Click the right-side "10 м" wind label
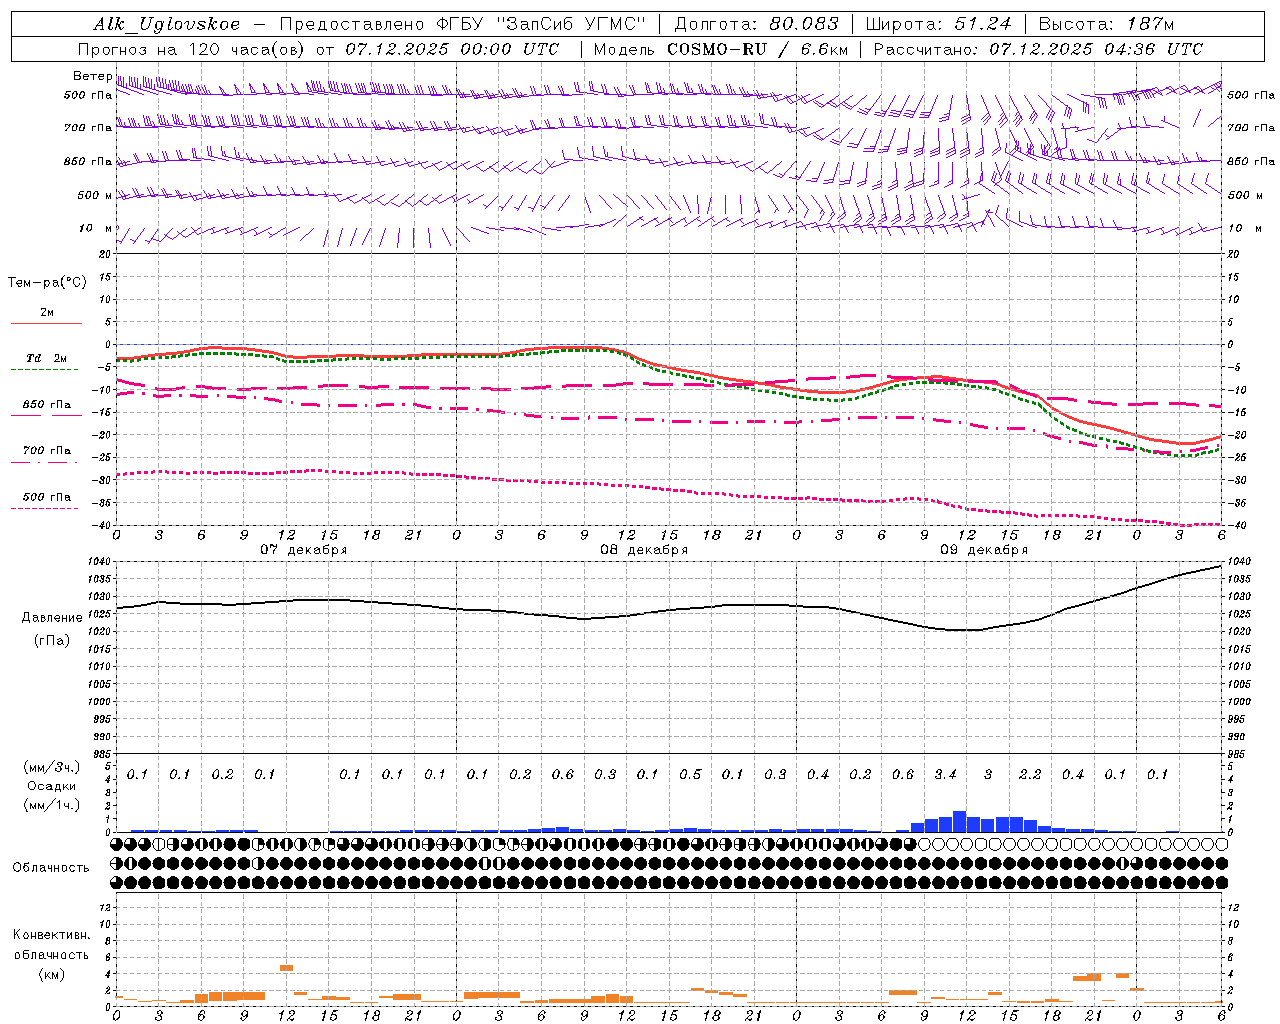Viewport: 1280px width, 1024px height. [1244, 228]
